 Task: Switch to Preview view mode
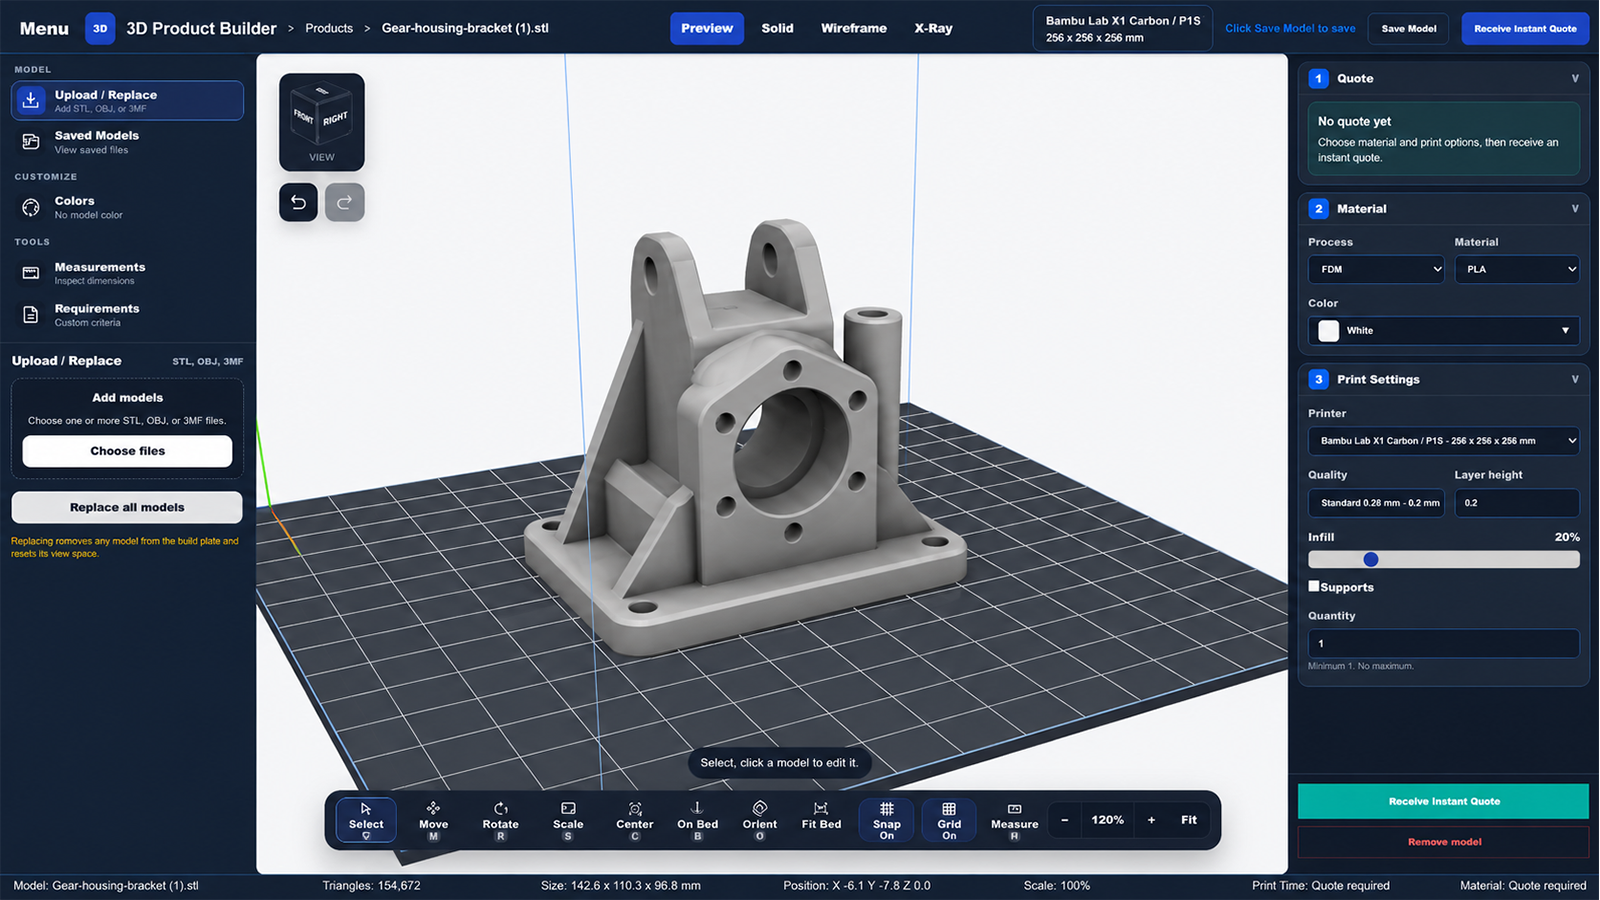coord(707,28)
